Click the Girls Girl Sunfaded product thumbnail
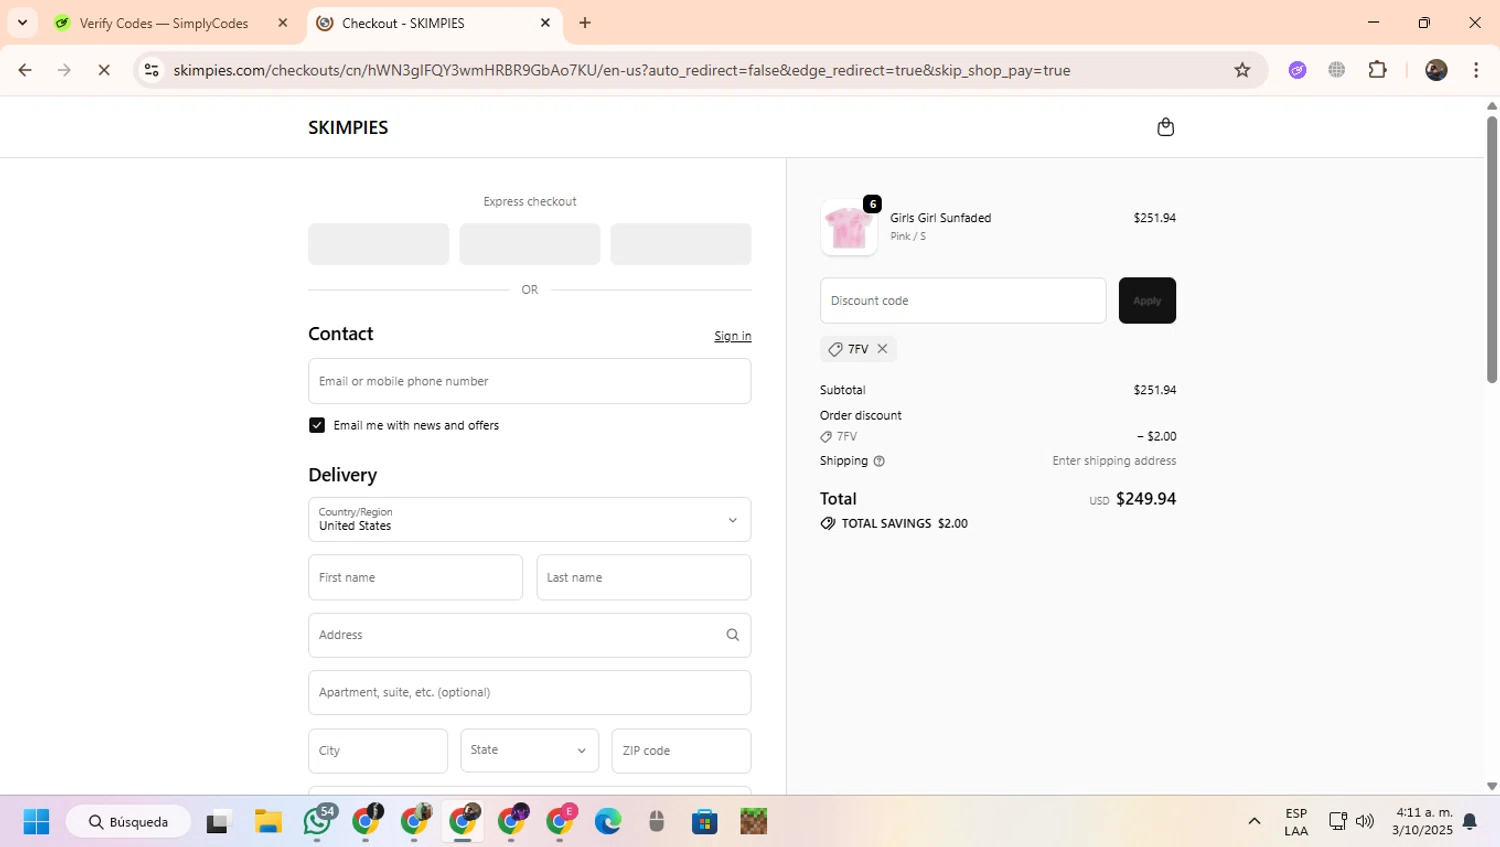This screenshot has width=1500, height=847. click(x=849, y=227)
